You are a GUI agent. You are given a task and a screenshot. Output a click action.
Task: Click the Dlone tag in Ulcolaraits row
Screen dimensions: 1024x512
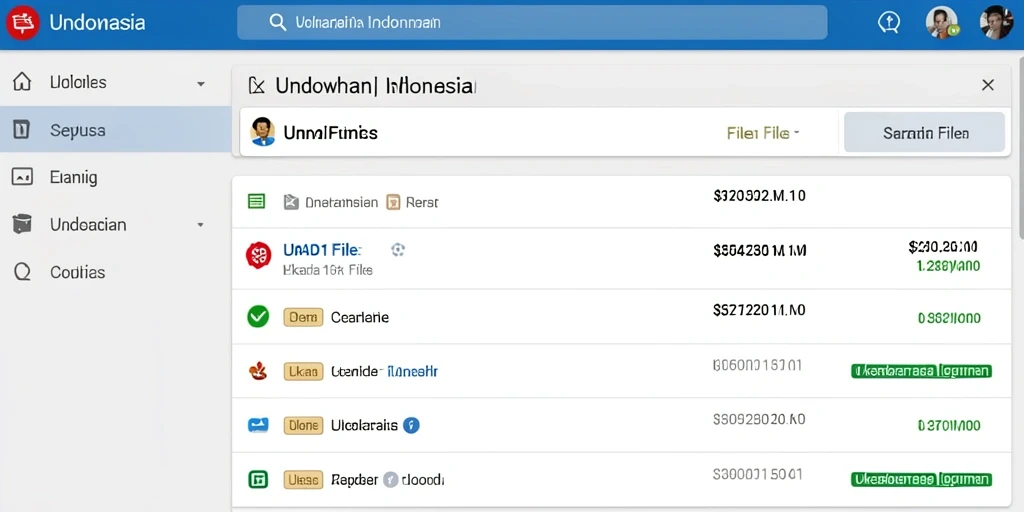303,426
